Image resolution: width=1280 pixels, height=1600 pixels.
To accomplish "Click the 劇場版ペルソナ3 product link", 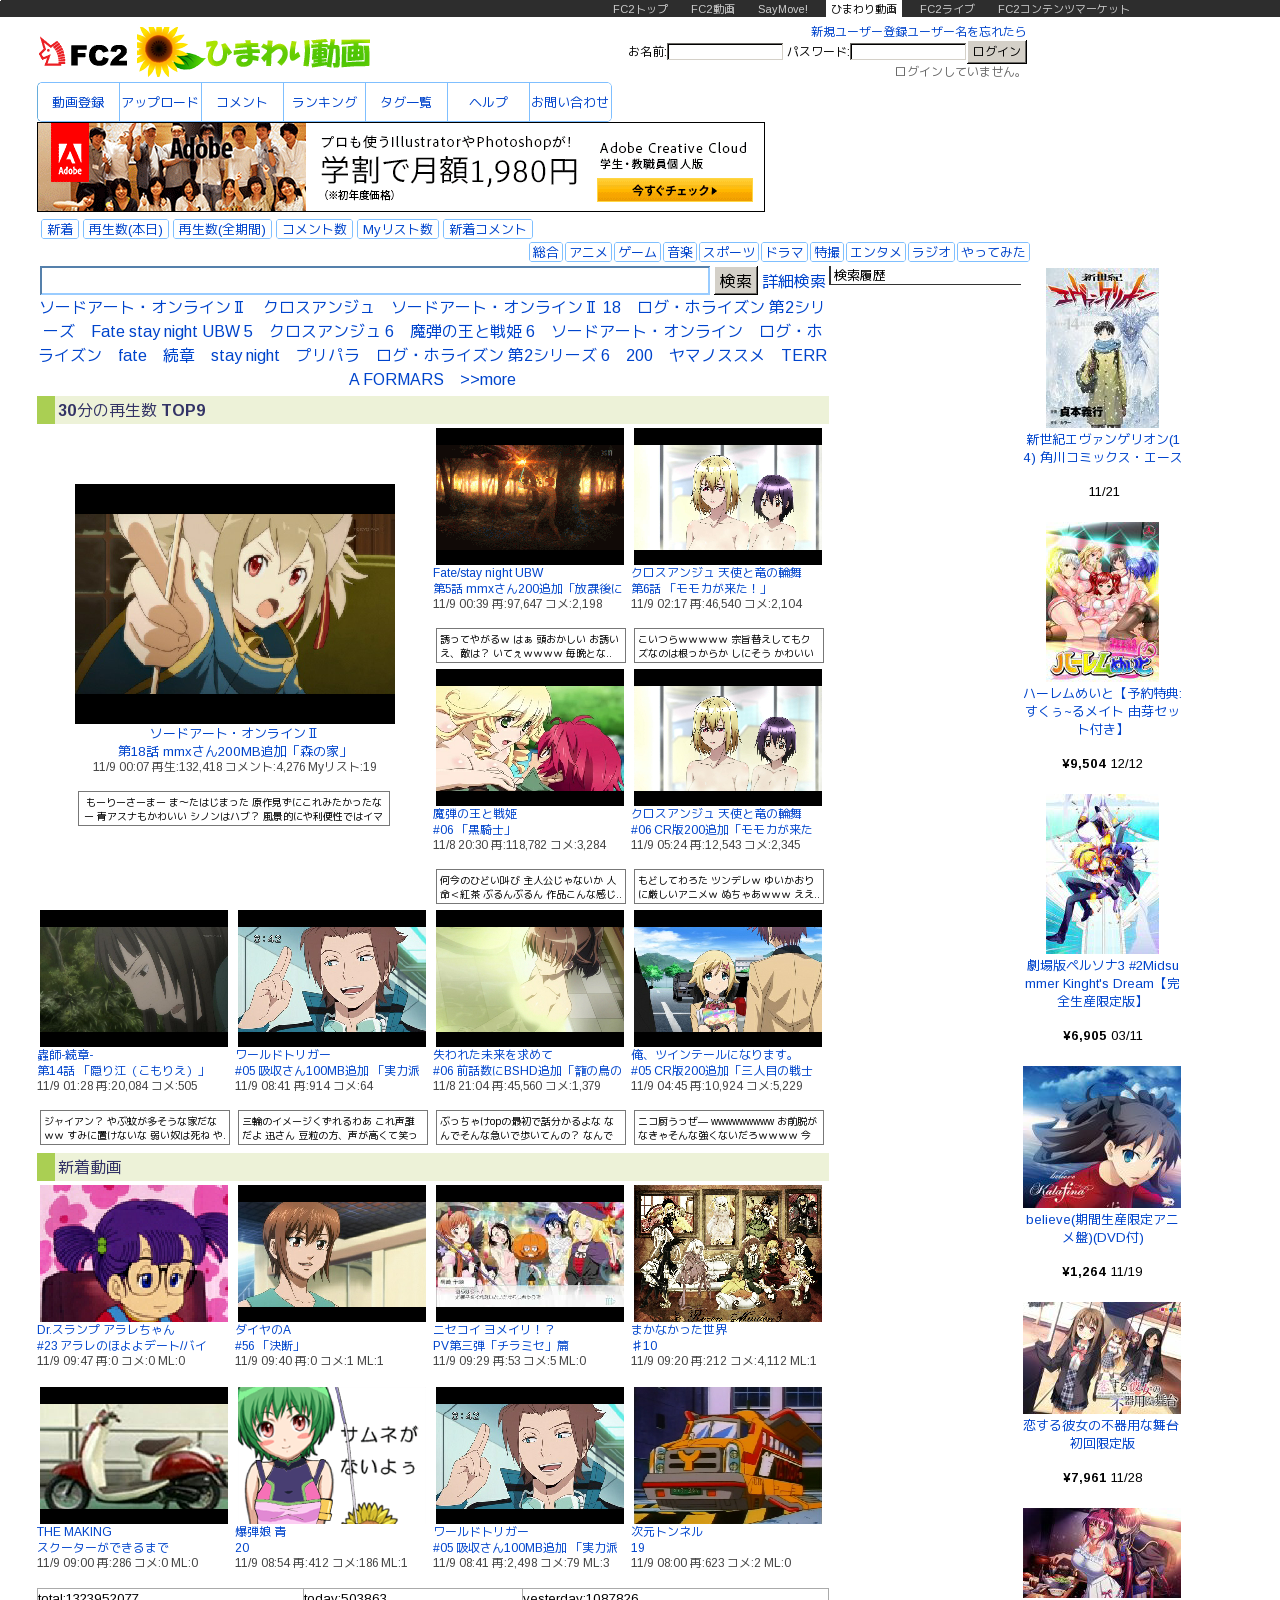I will coord(1102,983).
